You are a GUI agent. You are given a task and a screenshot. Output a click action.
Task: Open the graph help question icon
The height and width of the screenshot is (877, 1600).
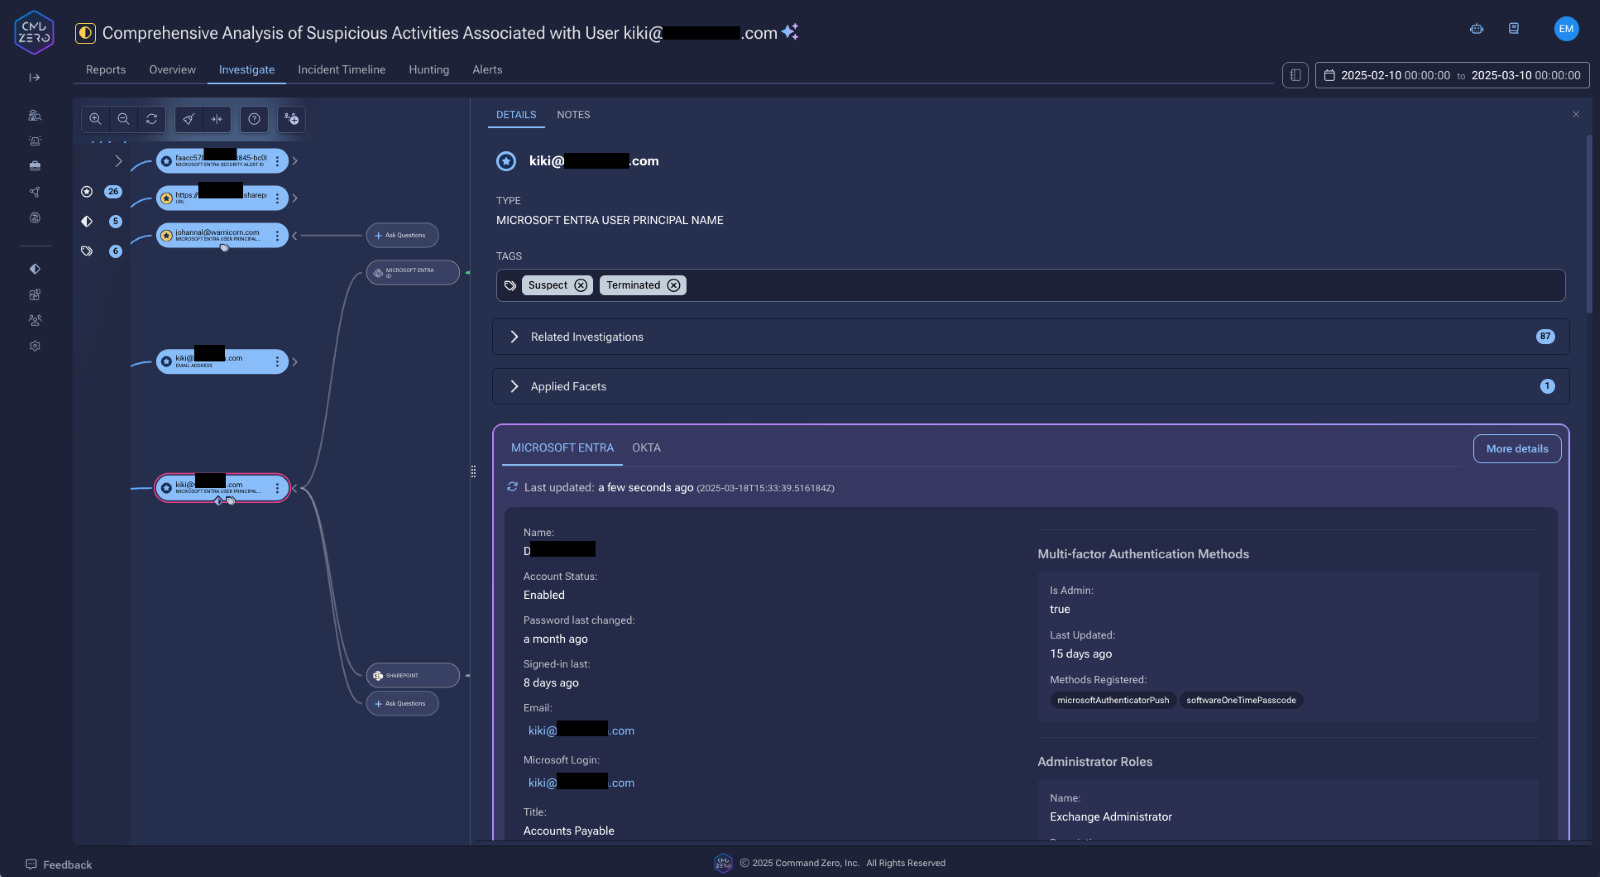pos(254,119)
